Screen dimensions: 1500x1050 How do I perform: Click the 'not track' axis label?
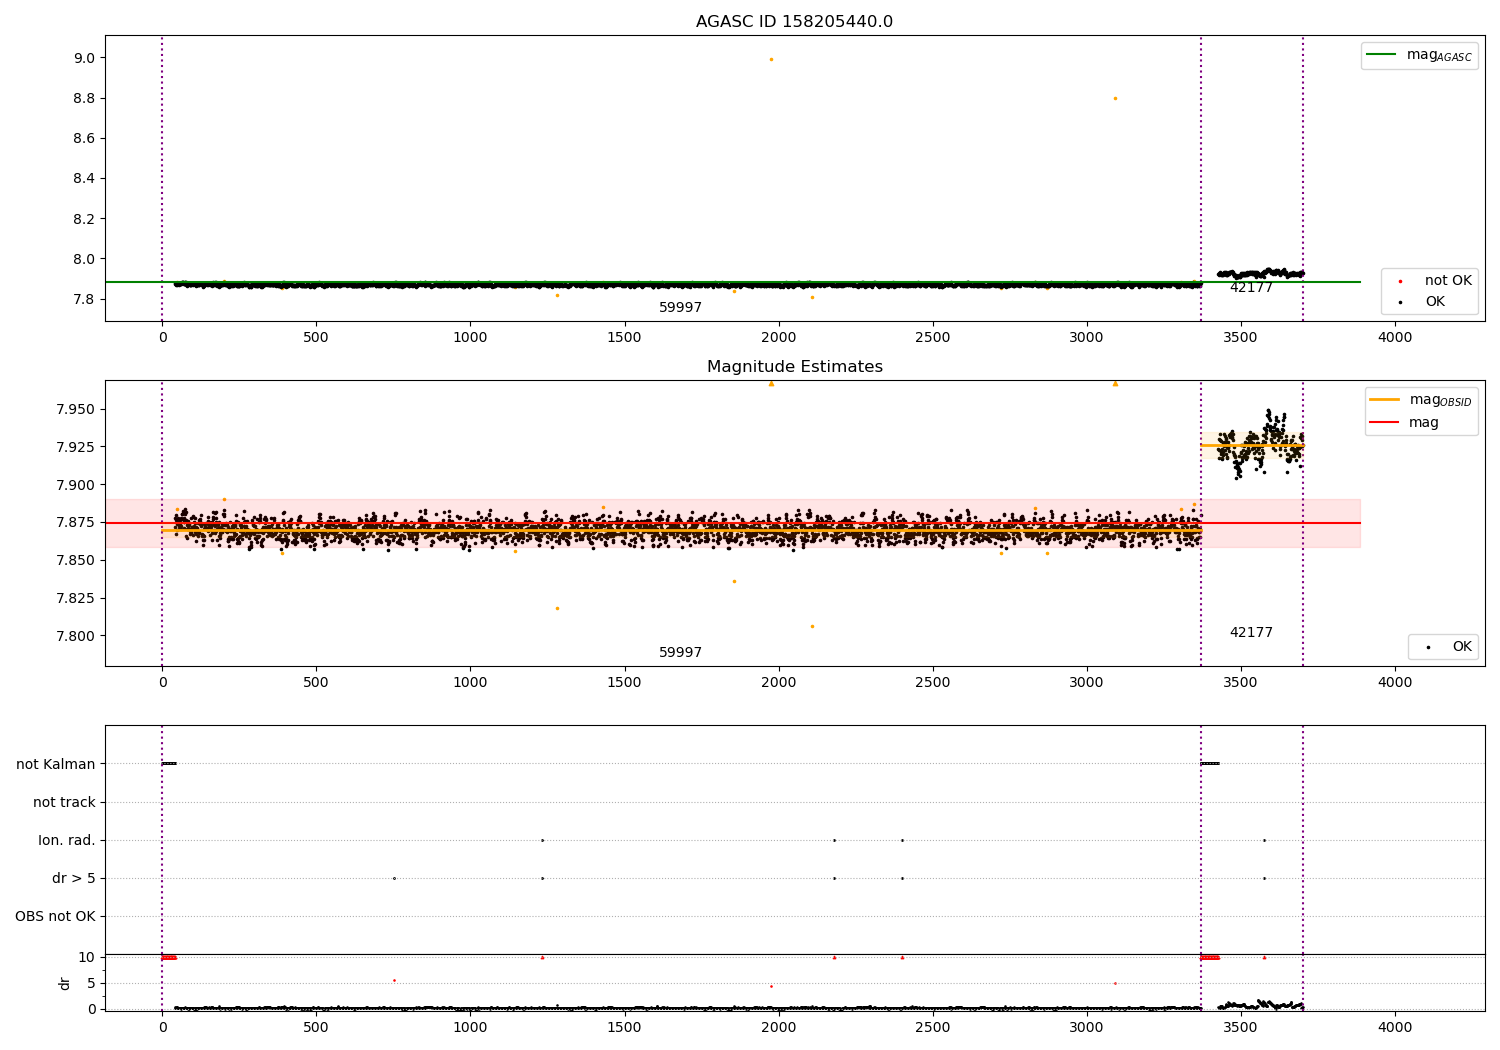[x=64, y=802]
